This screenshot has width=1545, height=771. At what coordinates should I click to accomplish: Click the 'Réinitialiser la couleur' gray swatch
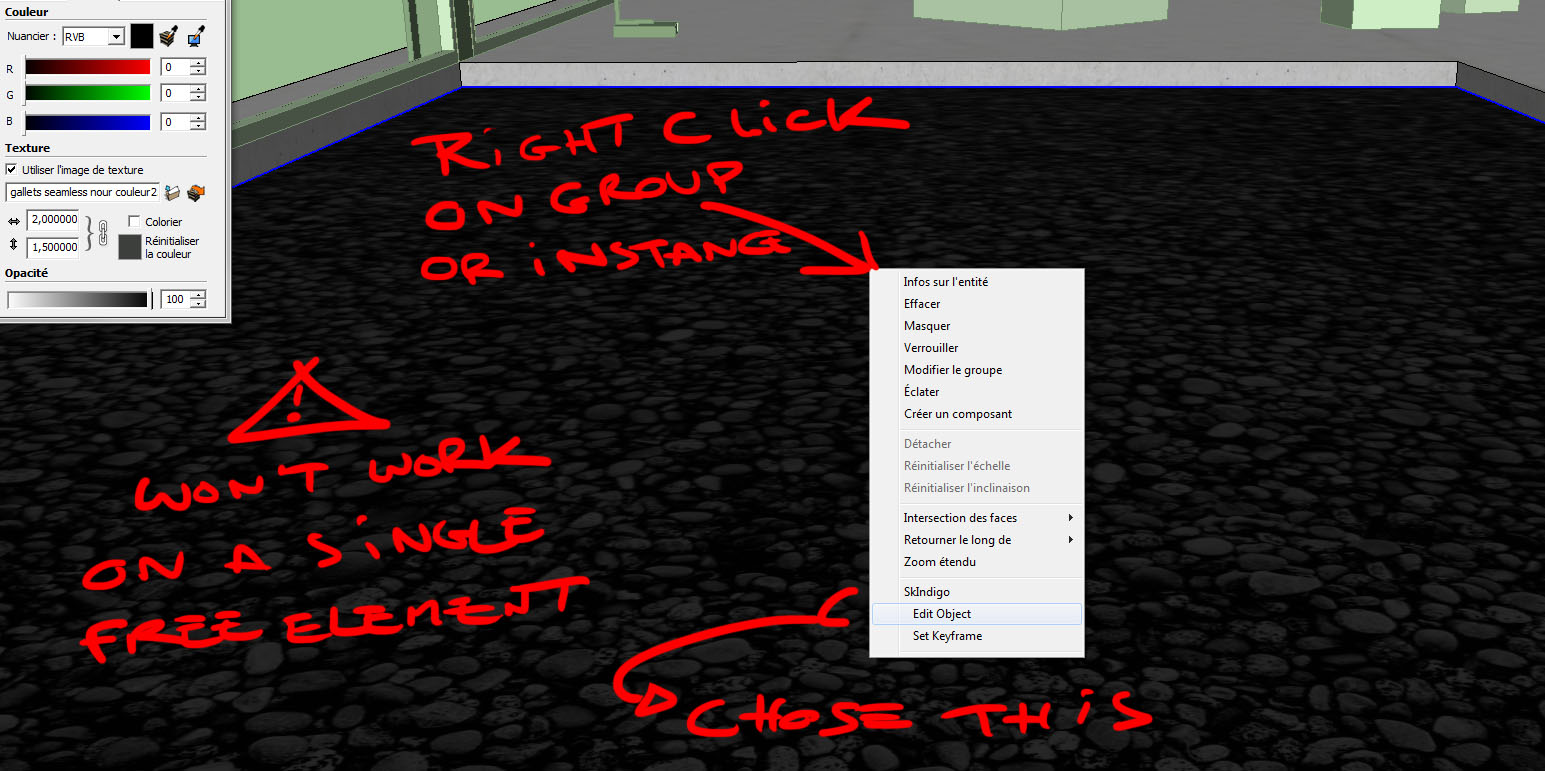[x=130, y=247]
